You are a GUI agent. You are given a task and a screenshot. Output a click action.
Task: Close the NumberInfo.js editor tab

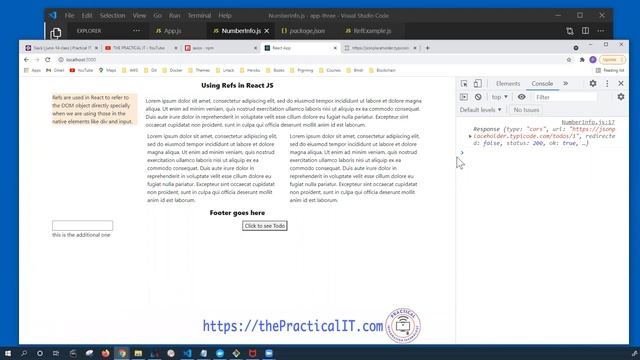[x=267, y=31]
